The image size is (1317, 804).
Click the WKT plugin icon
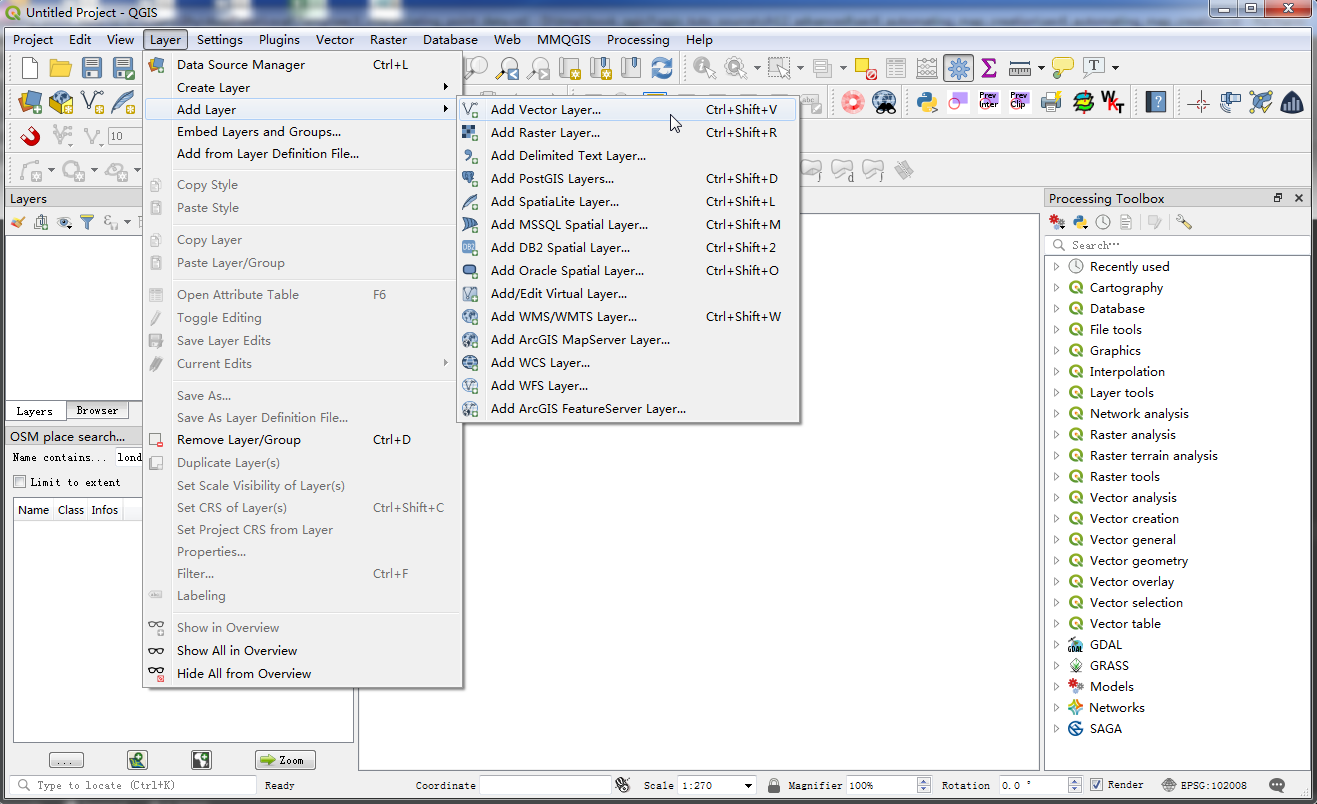(1113, 101)
